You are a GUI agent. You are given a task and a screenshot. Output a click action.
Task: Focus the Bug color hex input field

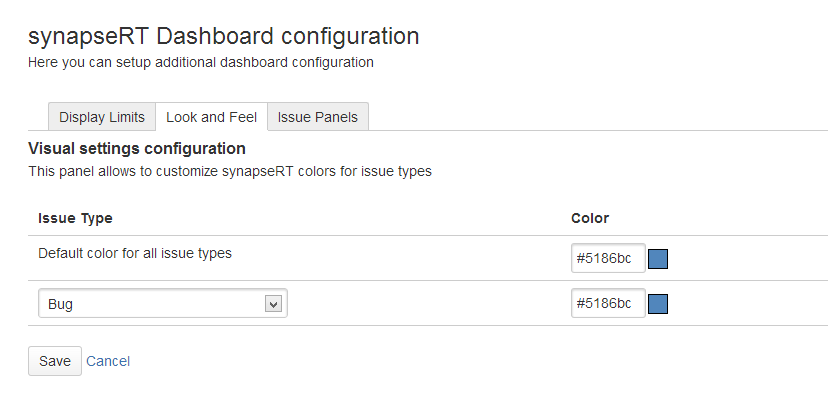click(x=607, y=303)
